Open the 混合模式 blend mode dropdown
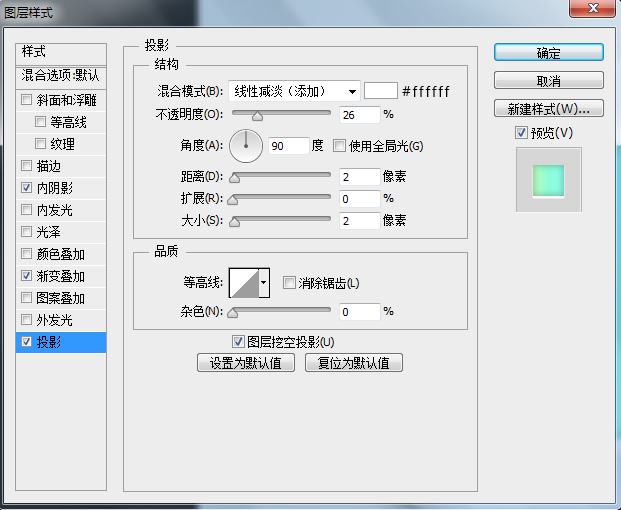Image resolution: width=621 pixels, height=510 pixels. pyautogui.click(x=293, y=91)
